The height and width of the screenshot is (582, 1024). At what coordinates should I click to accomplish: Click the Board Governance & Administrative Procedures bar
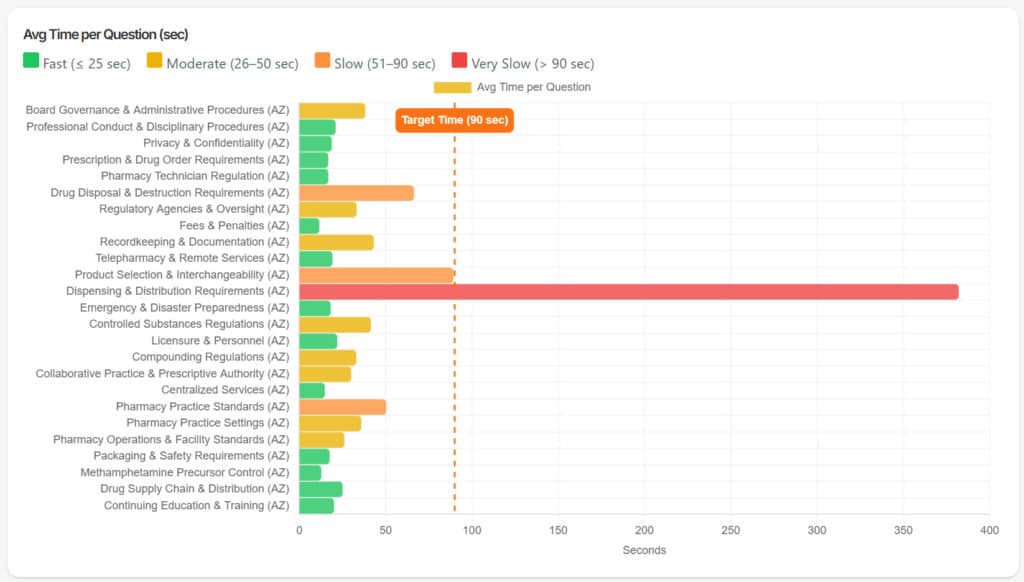pos(332,111)
